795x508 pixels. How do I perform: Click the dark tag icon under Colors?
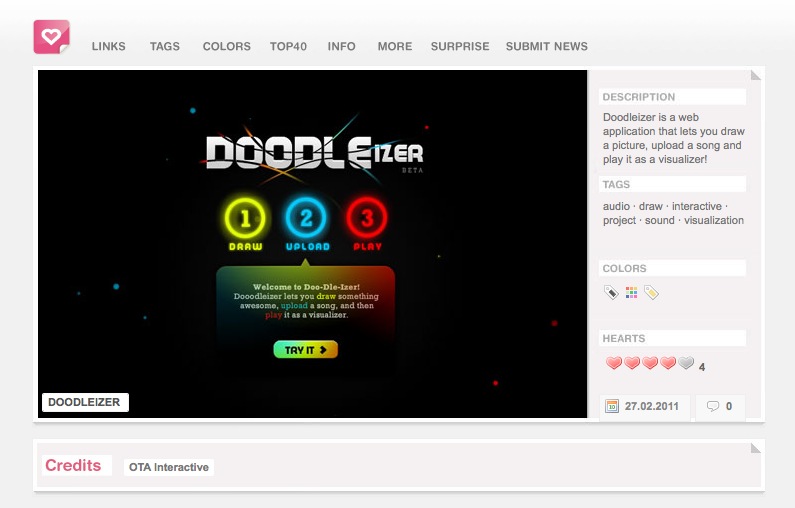[611, 293]
